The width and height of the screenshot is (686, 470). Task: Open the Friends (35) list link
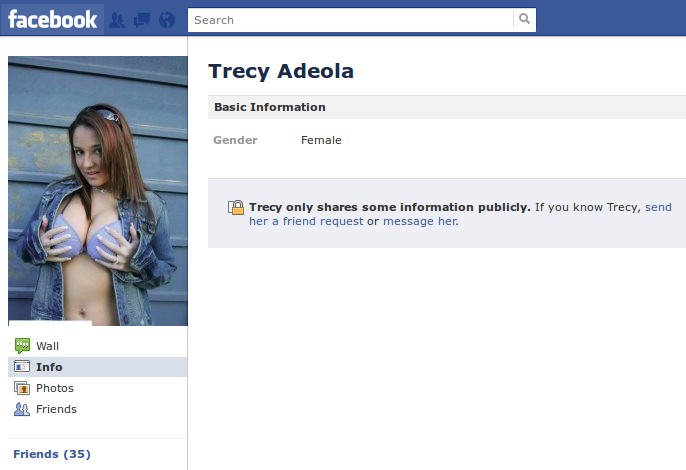pyautogui.click(x=52, y=454)
